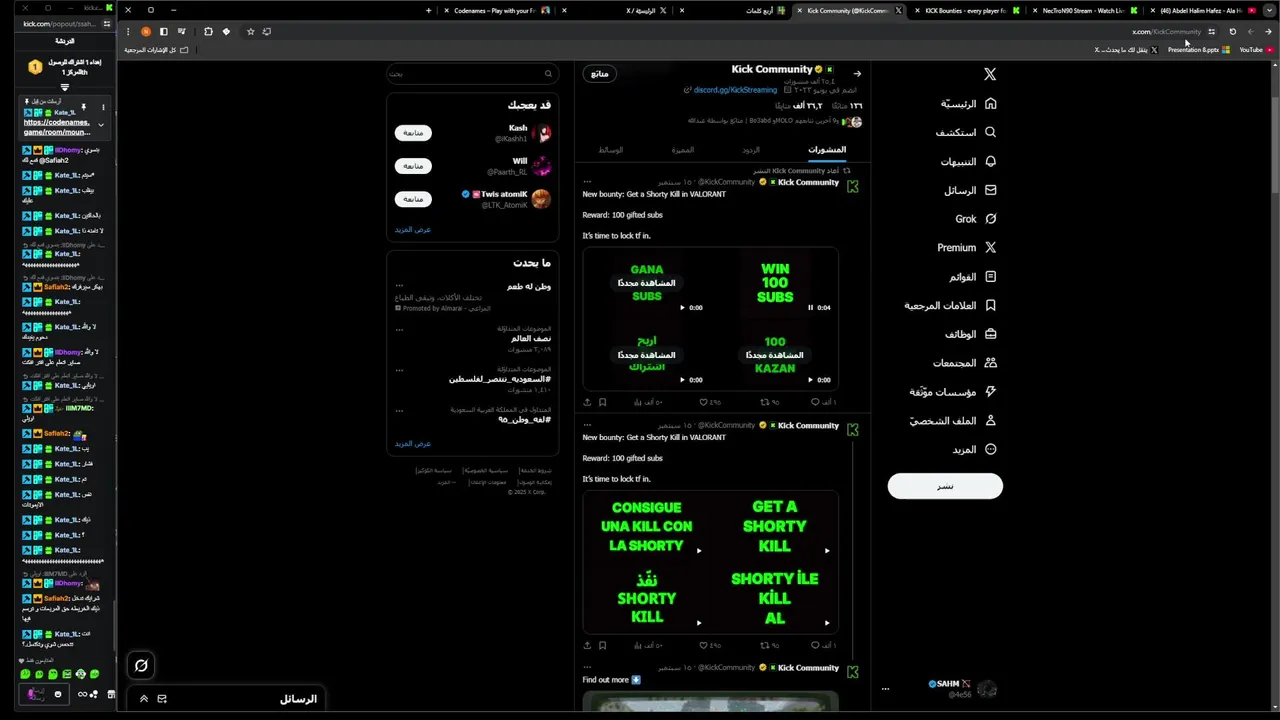
Task: Open new message icon in الرسائل drawer
Action: click(162, 699)
